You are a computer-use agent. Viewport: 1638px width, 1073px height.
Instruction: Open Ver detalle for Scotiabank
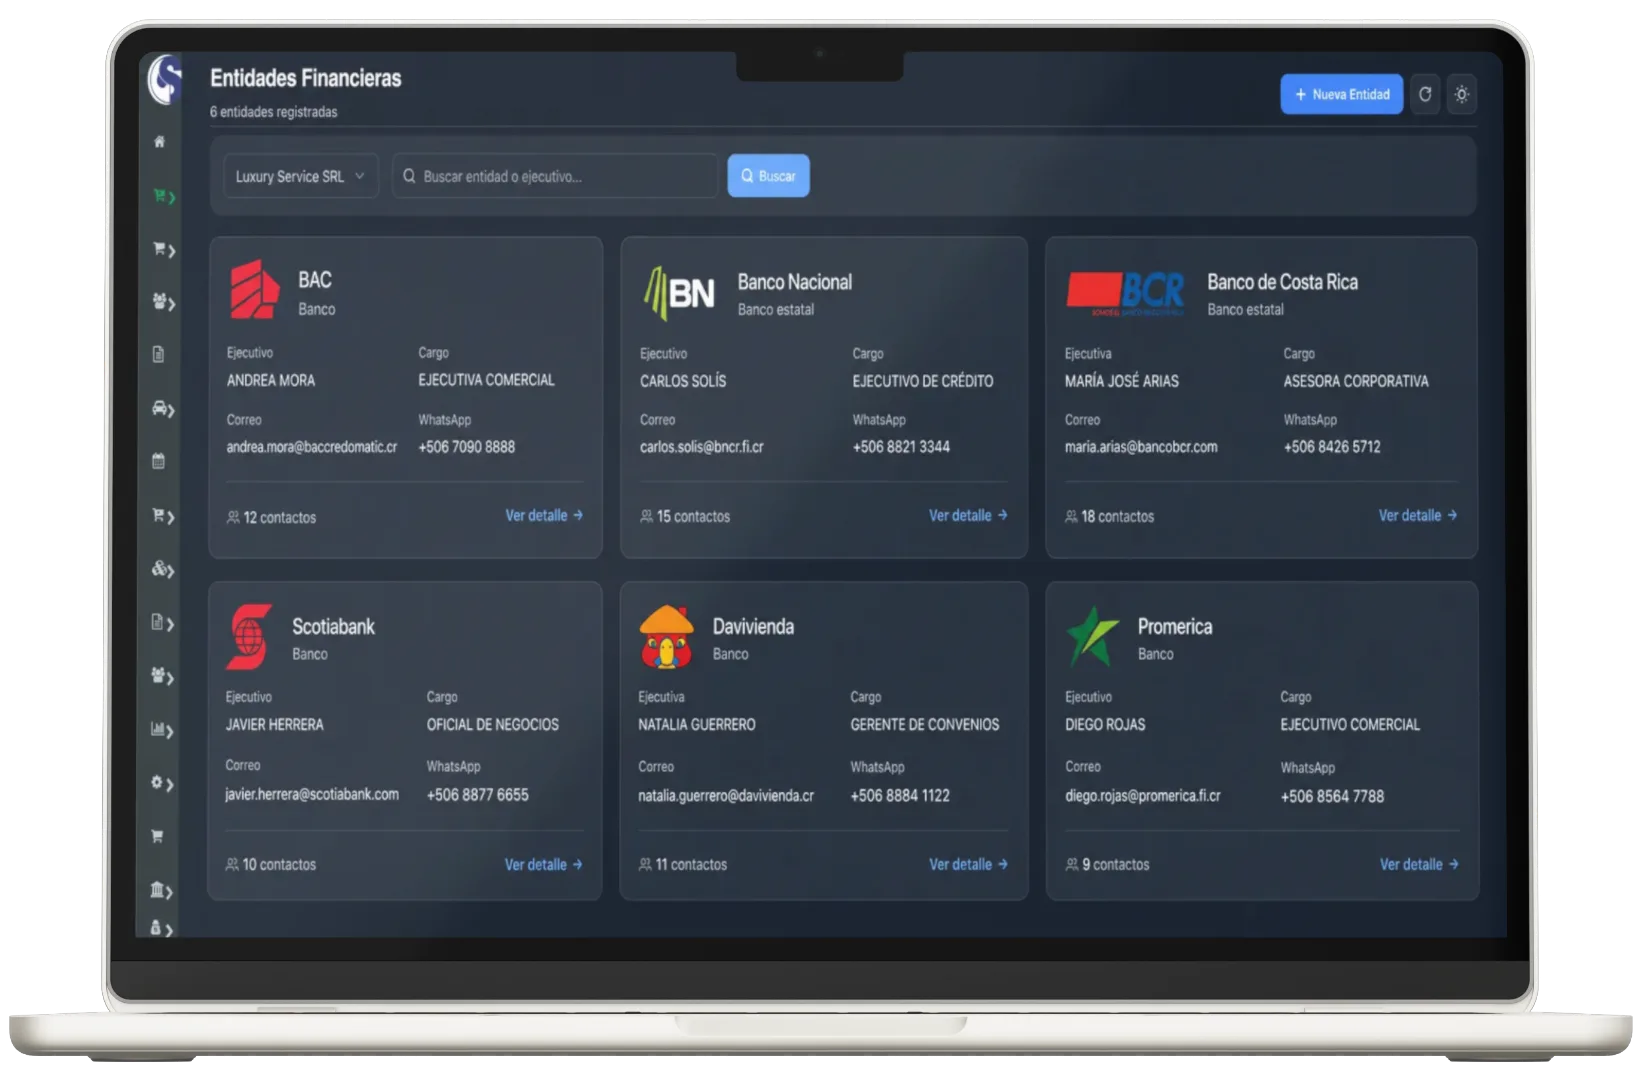tap(543, 864)
